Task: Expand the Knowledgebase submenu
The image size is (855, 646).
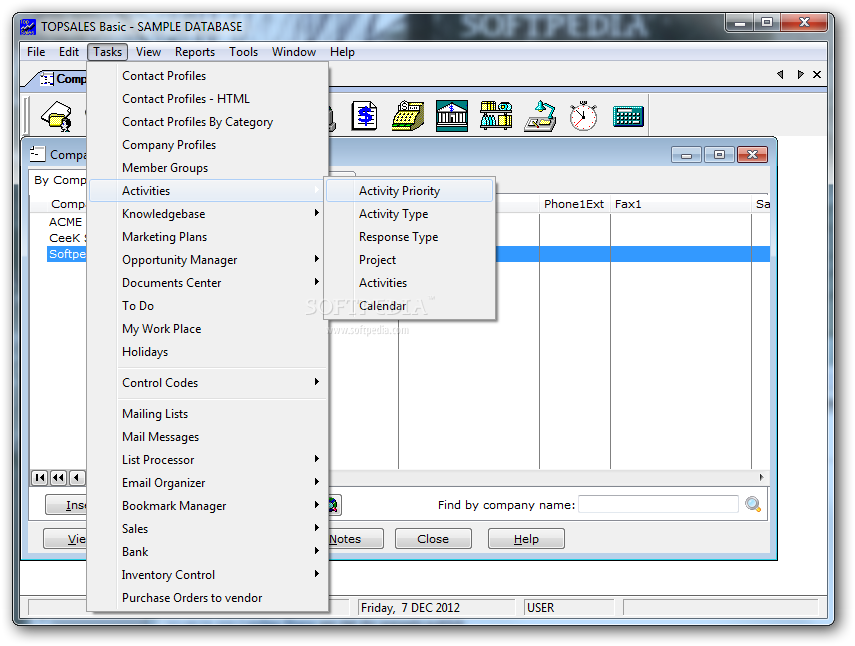Action: click(316, 213)
